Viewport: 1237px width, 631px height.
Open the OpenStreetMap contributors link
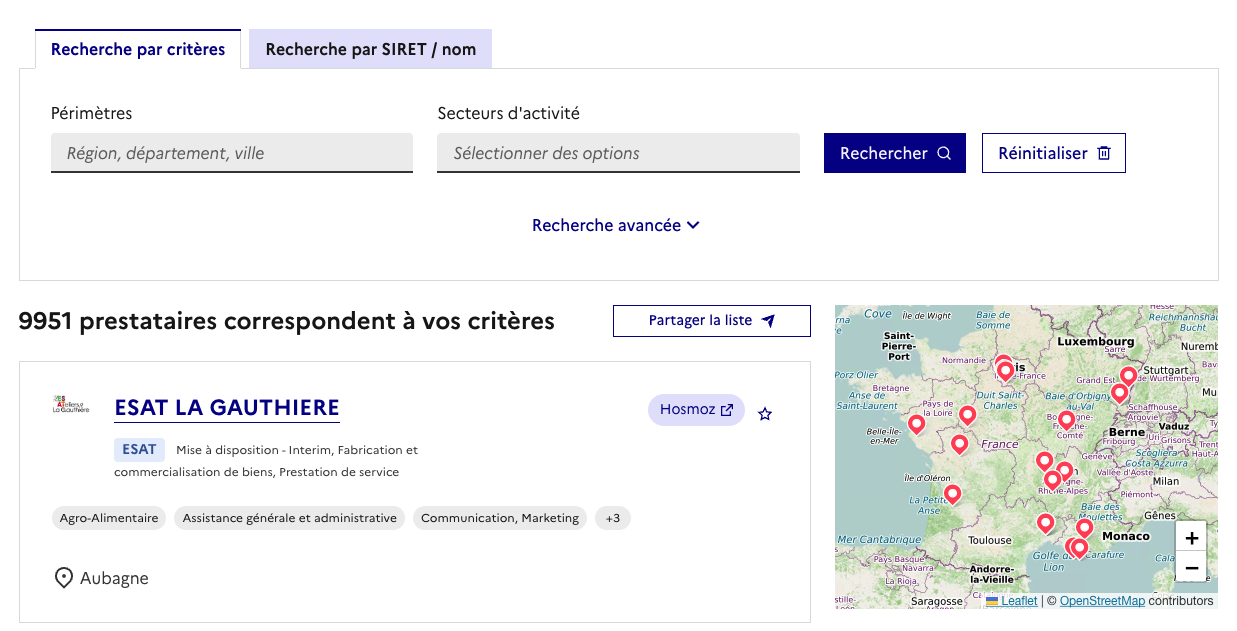(x=1102, y=600)
